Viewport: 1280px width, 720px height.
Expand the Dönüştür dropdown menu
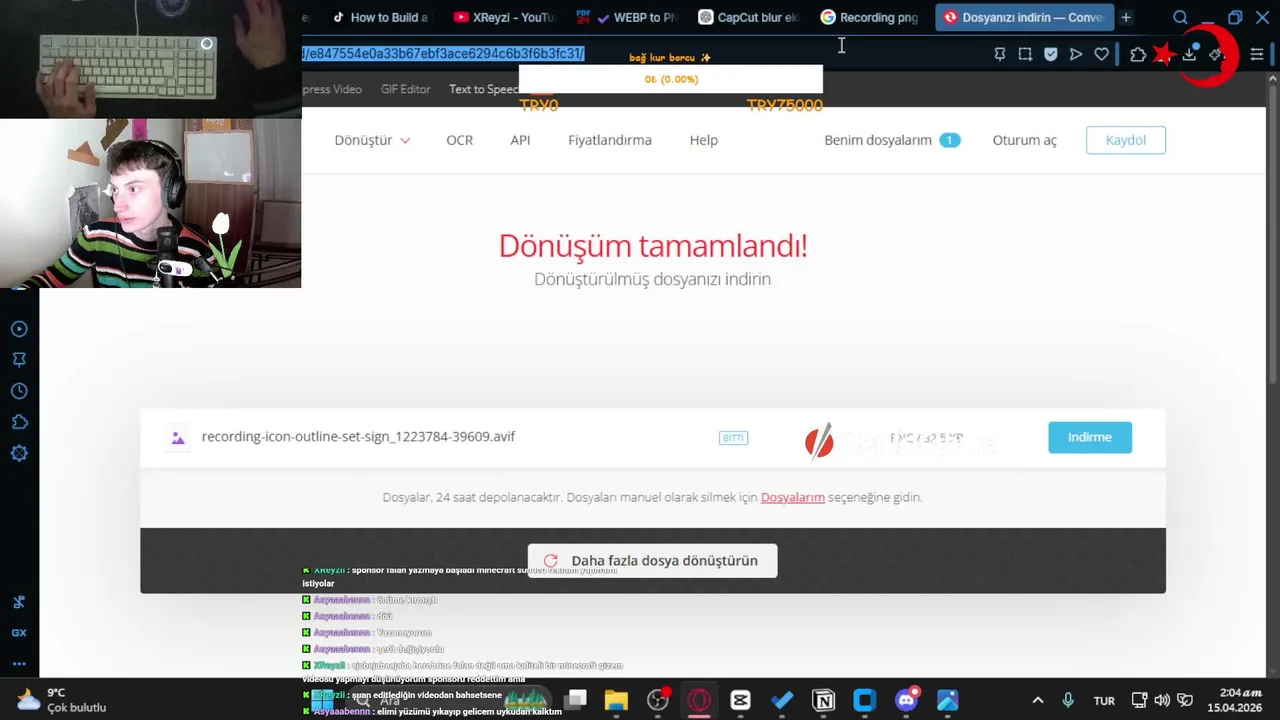tap(372, 140)
